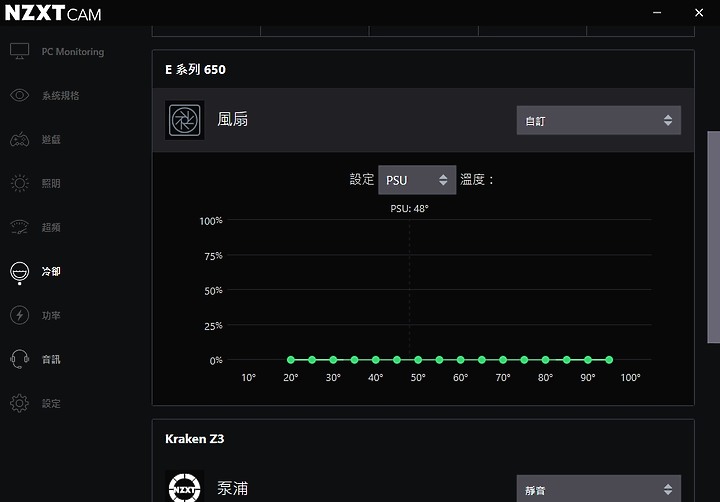Click the E 系列 650 heading
720x502 pixels.
click(195, 69)
